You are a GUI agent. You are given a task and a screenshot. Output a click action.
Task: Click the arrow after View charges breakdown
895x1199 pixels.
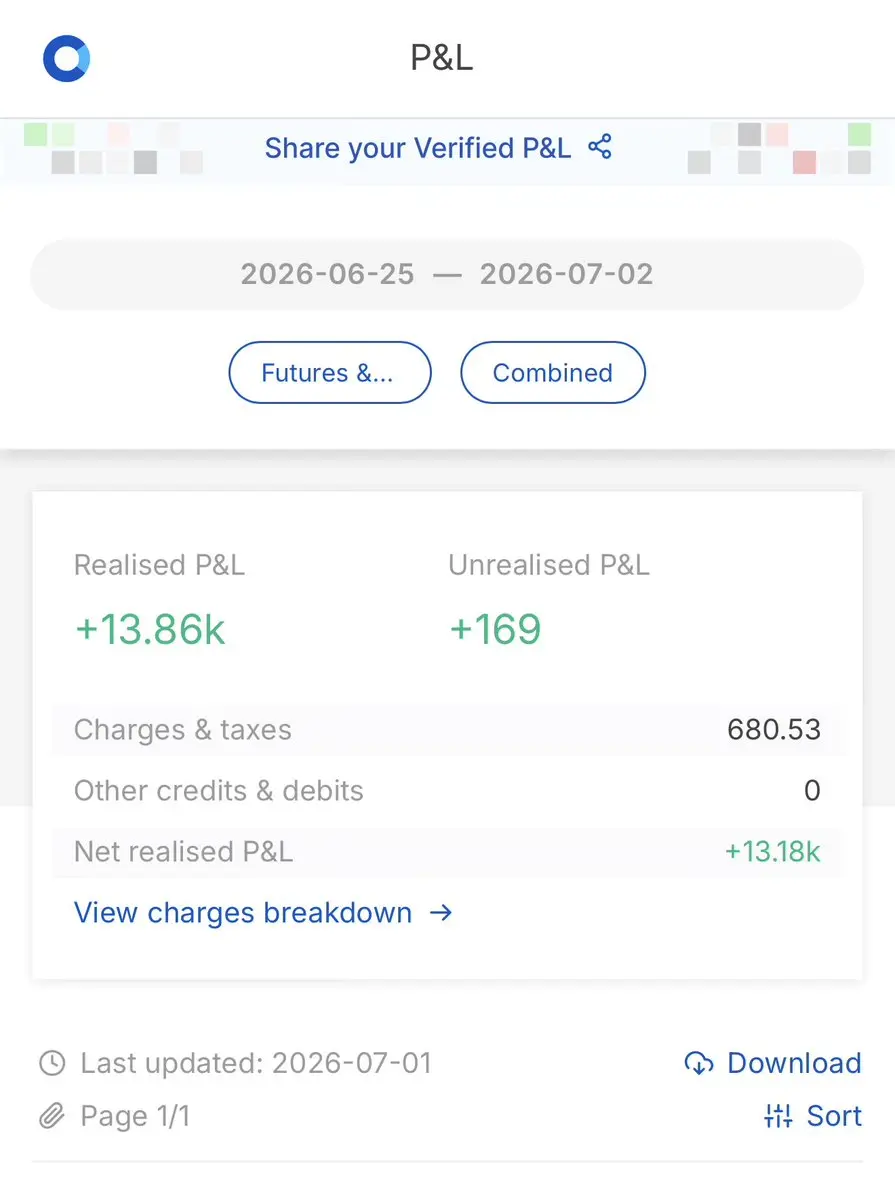coord(441,912)
